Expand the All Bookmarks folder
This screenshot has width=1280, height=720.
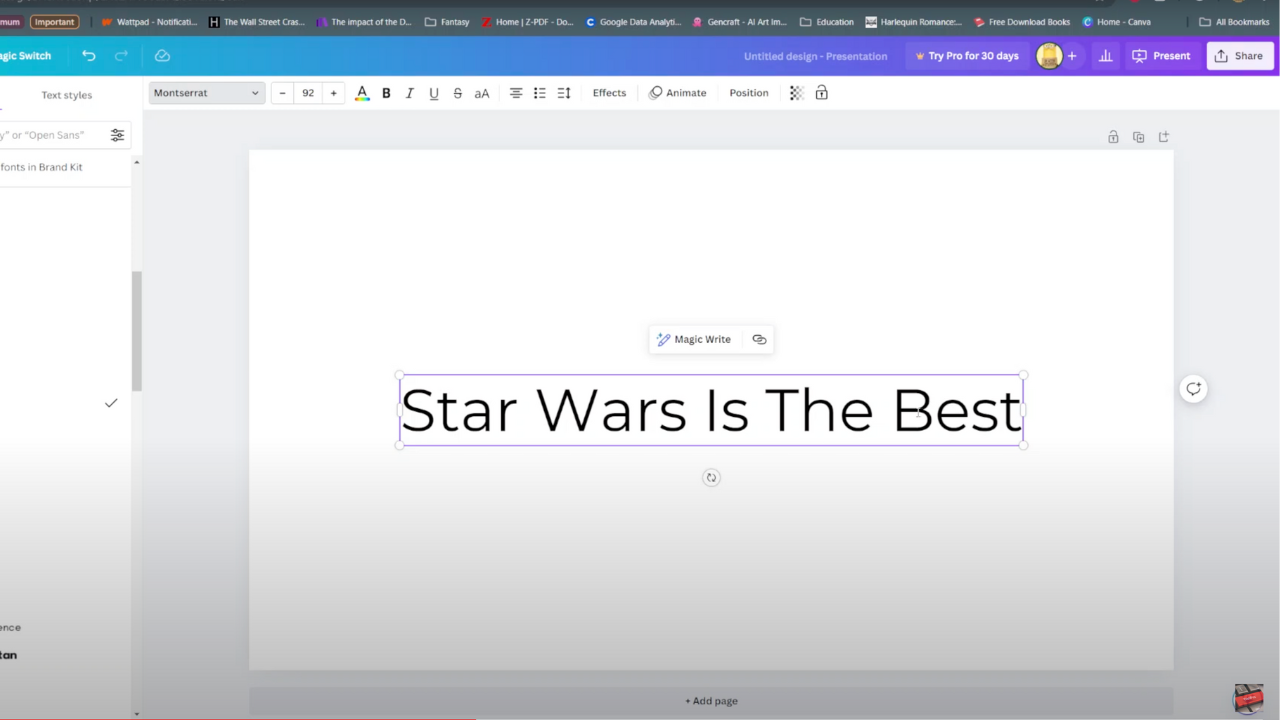tap(1234, 22)
